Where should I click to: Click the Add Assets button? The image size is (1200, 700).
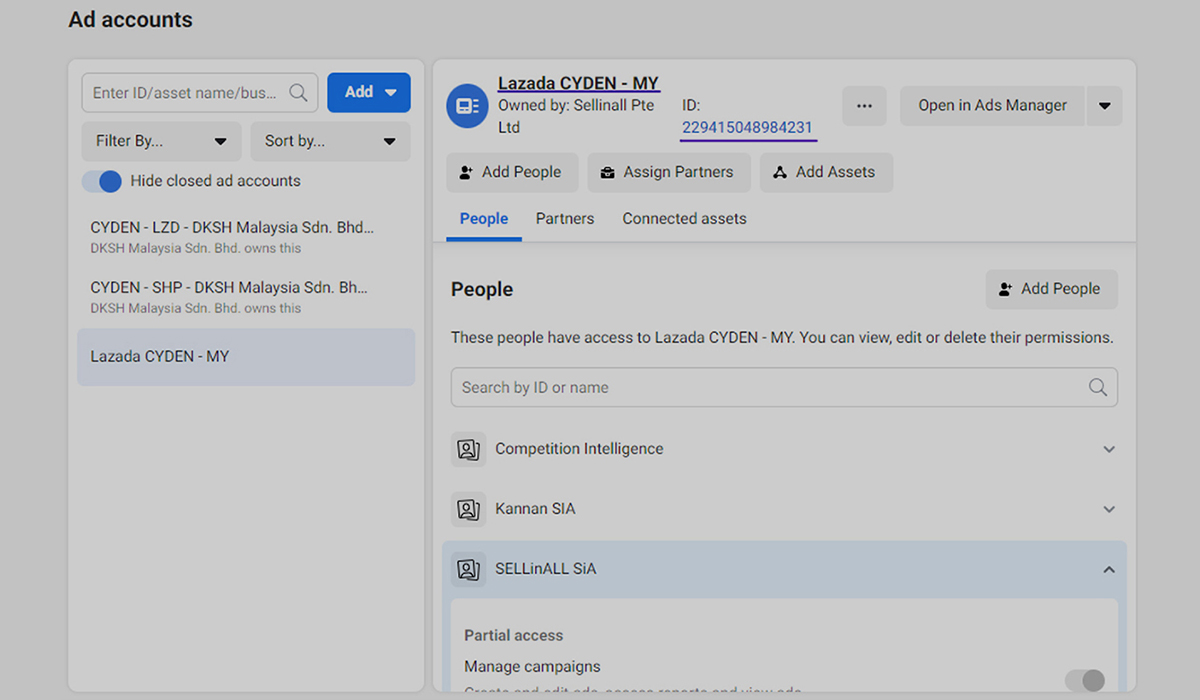pos(826,172)
